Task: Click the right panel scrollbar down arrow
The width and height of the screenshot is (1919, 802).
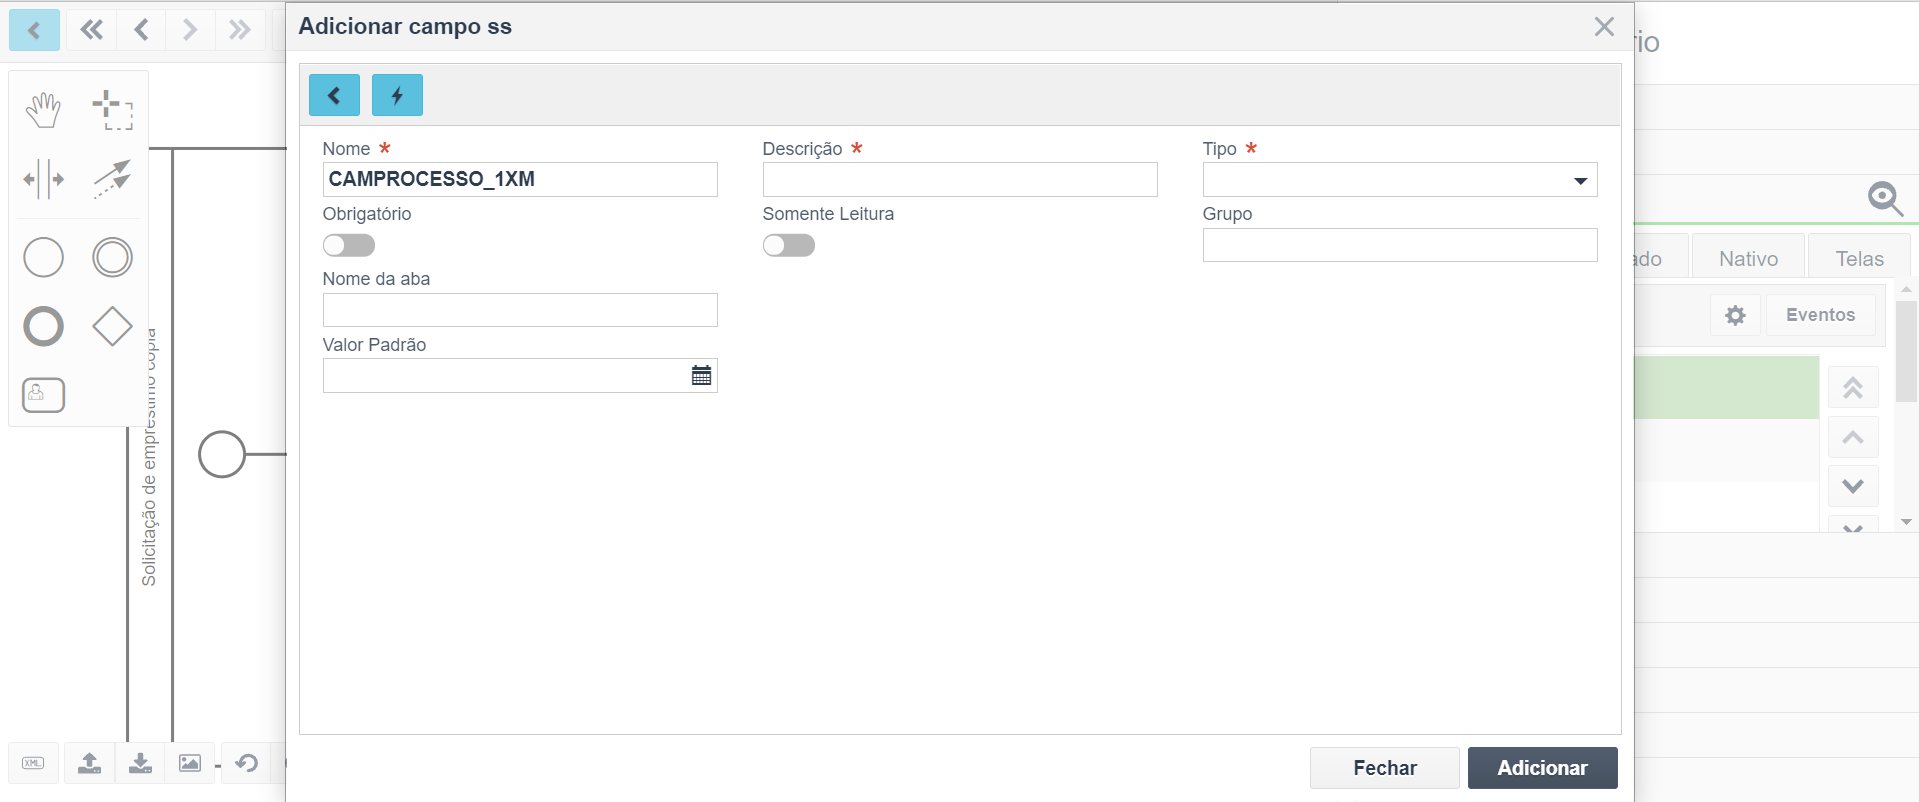Action: [1906, 522]
